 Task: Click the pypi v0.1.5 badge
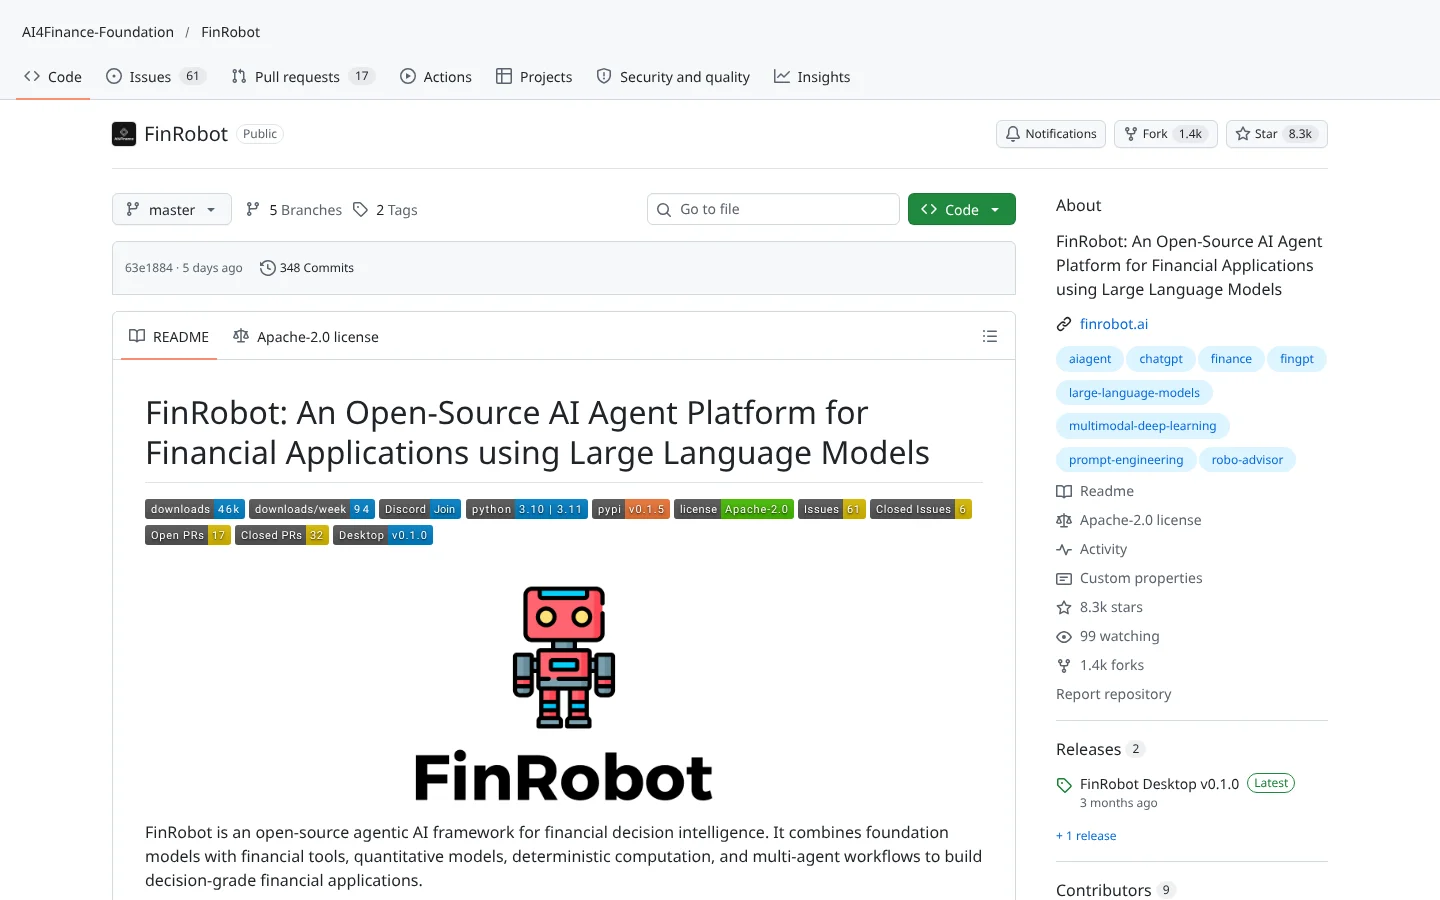[x=631, y=509]
